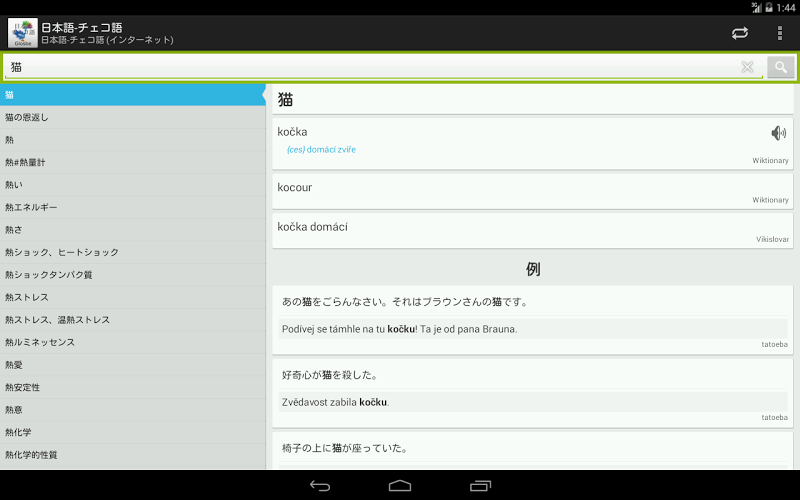Select 熱愛 in word list
The image size is (800, 500).
point(133,365)
